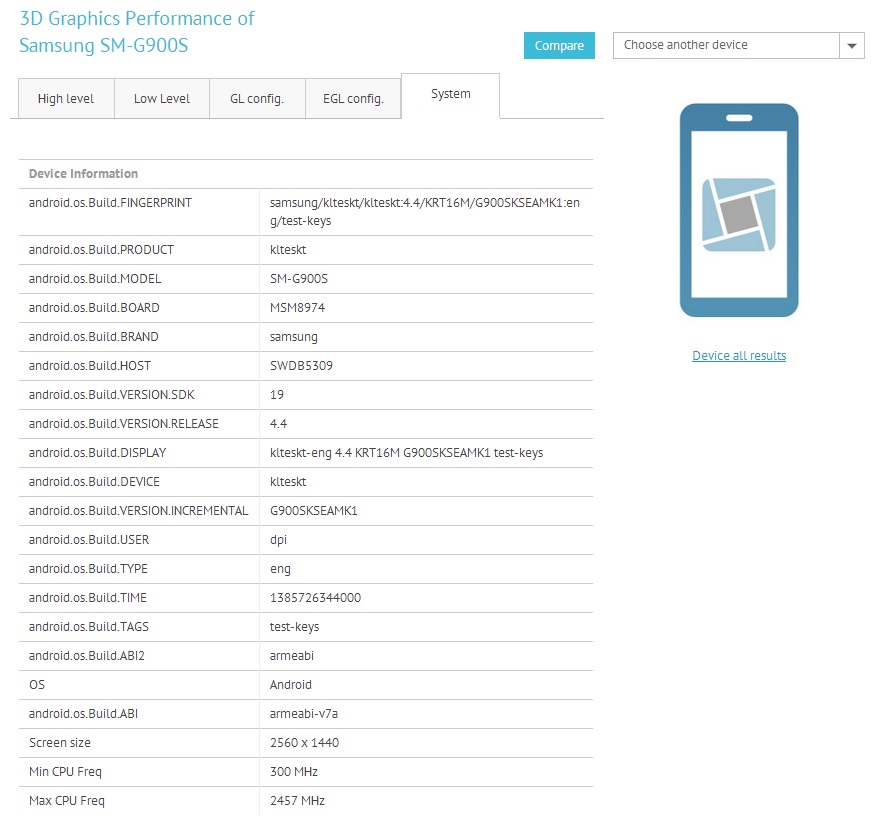884x822 pixels.
Task: Click the android.os.Build.ABI label
Action: click(x=83, y=714)
